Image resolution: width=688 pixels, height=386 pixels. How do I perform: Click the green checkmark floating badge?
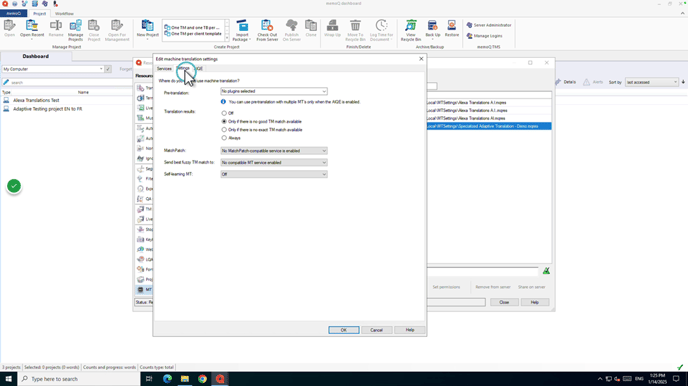pyautogui.click(x=14, y=186)
